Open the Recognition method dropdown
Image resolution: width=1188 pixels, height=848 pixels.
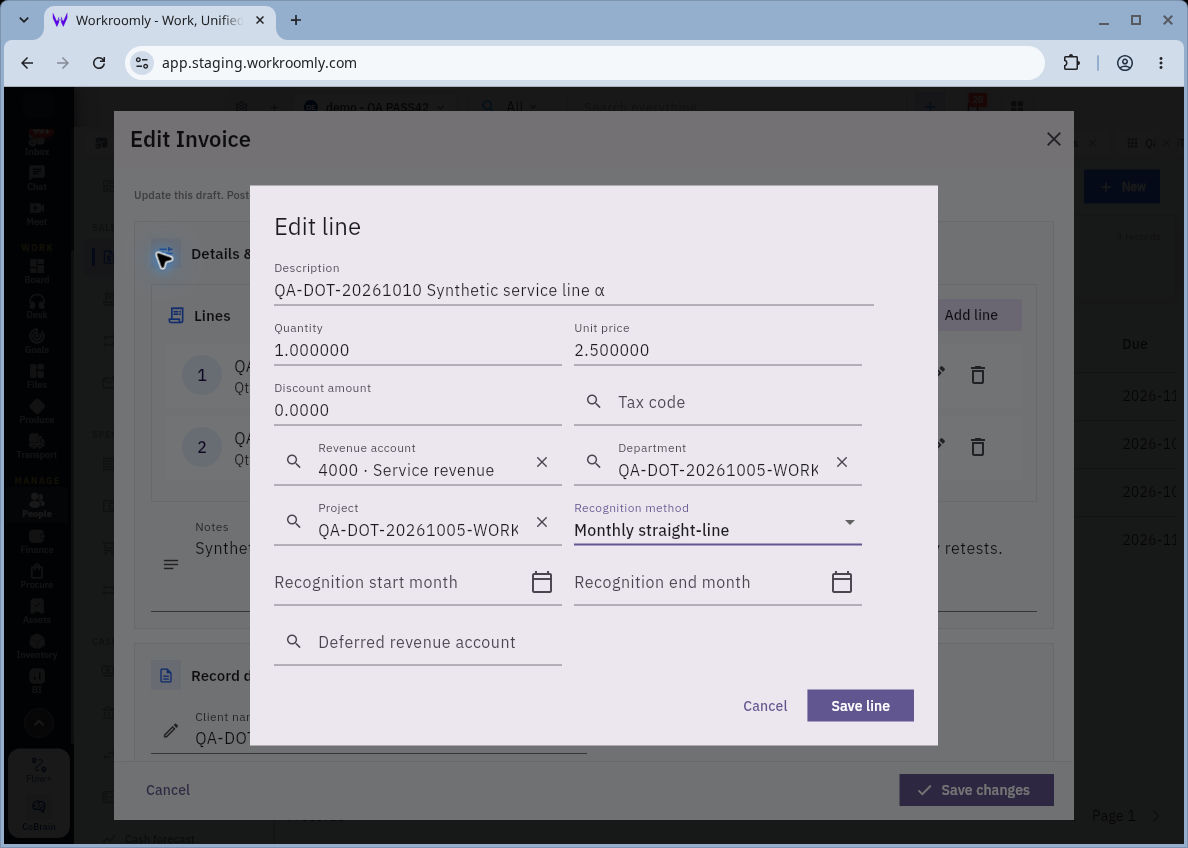pyautogui.click(x=717, y=522)
